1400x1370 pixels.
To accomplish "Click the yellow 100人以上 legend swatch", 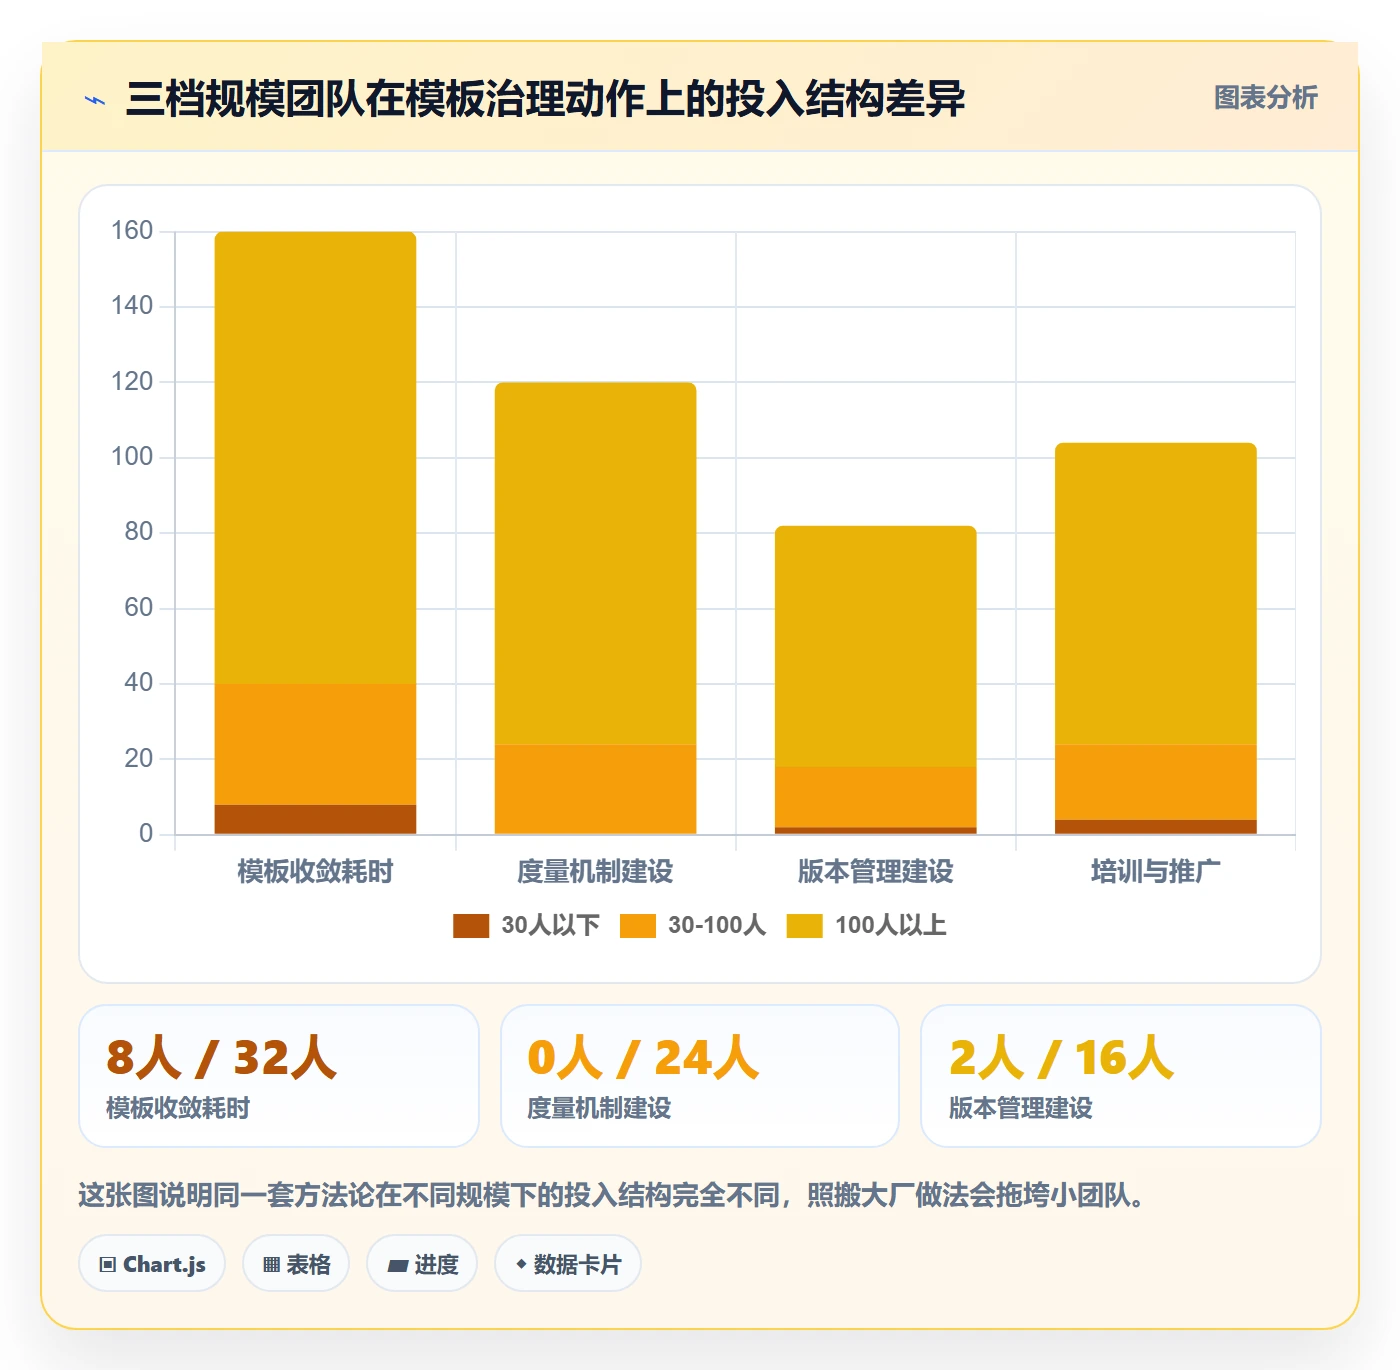I will coord(804,926).
